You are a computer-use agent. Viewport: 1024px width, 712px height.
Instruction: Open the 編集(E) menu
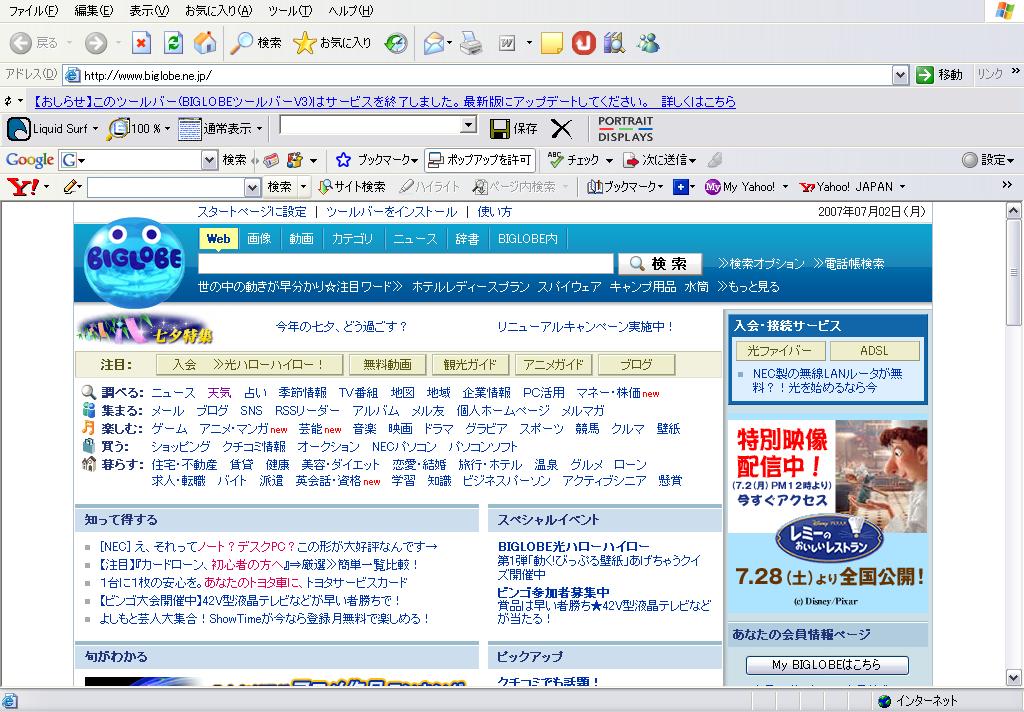pos(93,10)
